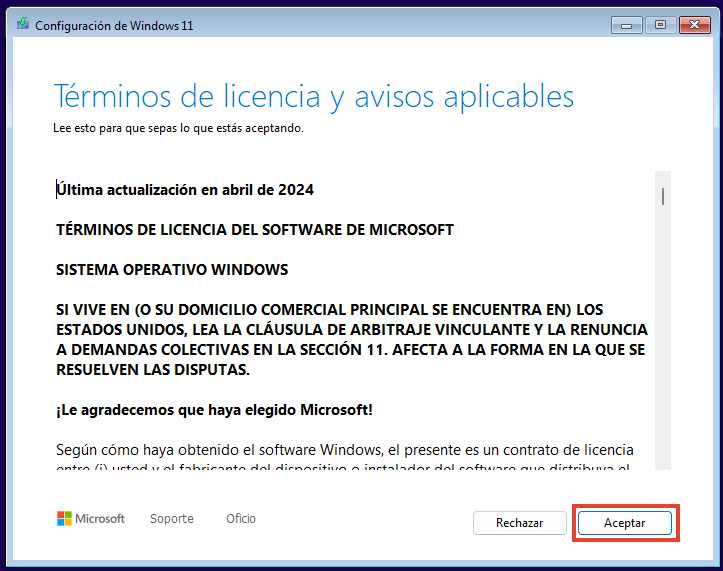Image resolution: width=723 pixels, height=571 pixels.
Task: Click the "Términos de licencia y avisos aplicables" heading
Action: 313,96
